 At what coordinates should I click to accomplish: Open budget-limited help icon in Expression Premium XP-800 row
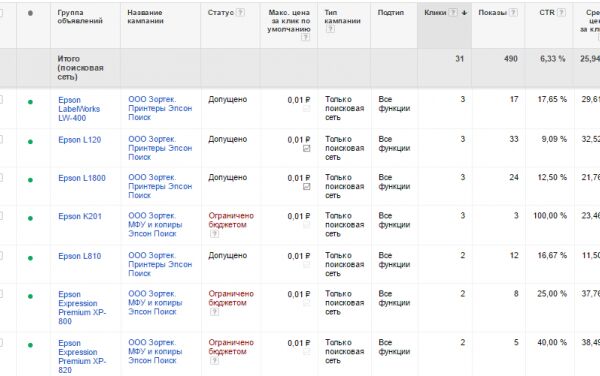(215, 312)
